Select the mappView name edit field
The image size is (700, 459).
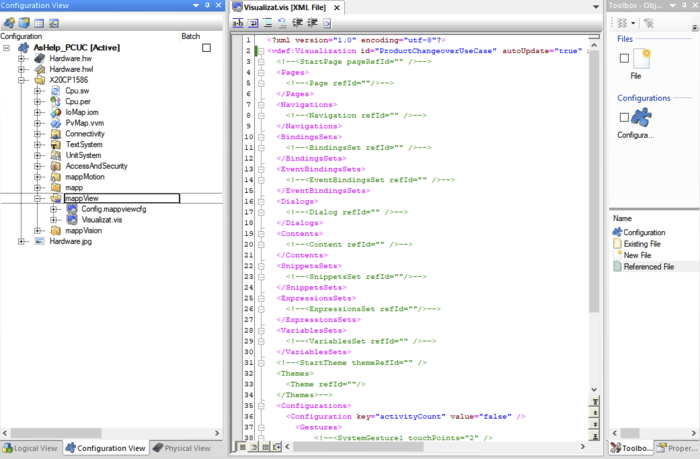pyautogui.click(x=122, y=198)
